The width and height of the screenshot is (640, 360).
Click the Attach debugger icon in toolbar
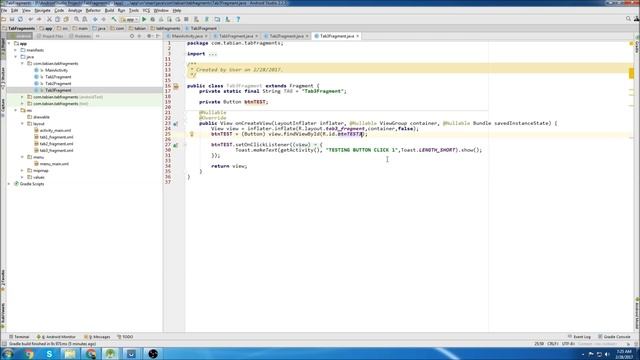[x=178, y=19]
